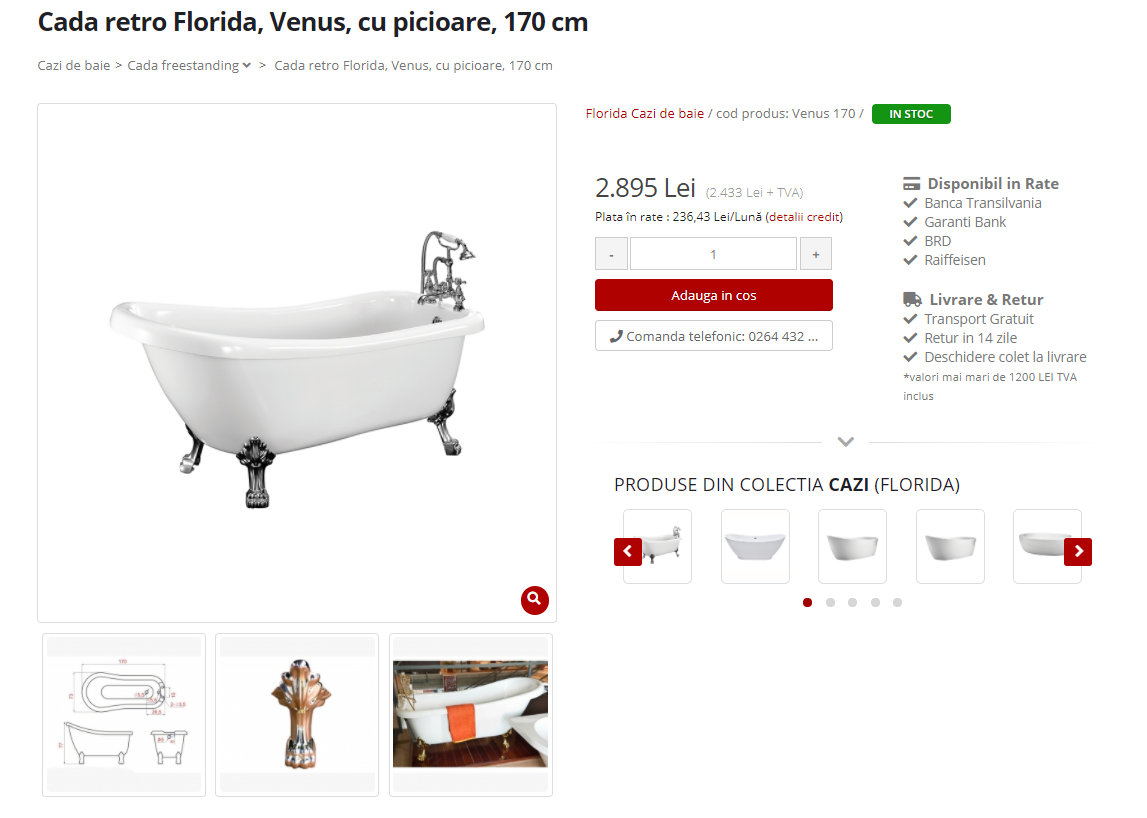
Task: Expand the Cada freestanding breadcrumb dropdown
Action: click(247, 66)
